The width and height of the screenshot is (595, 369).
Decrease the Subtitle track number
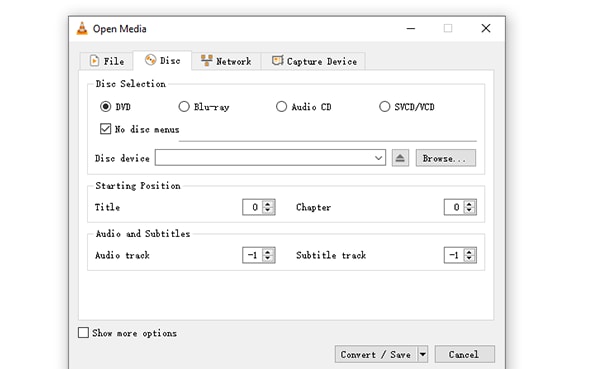tap(469, 259)
